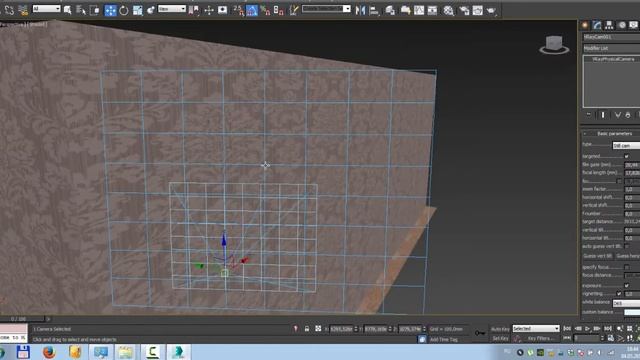Open Firefox from the Windows taskbar
The image size is (640, 360).
[x=49, y=352]
